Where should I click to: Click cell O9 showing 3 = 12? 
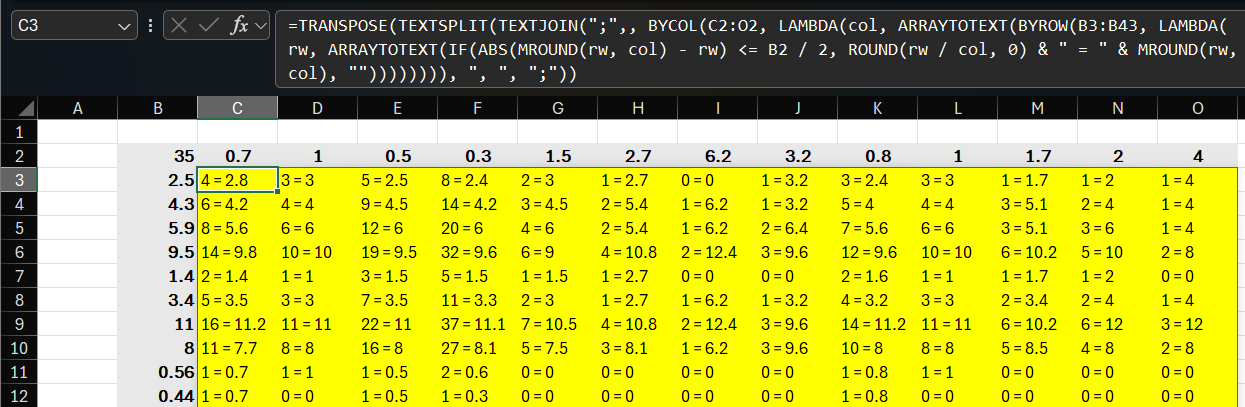pos(1197,324)
